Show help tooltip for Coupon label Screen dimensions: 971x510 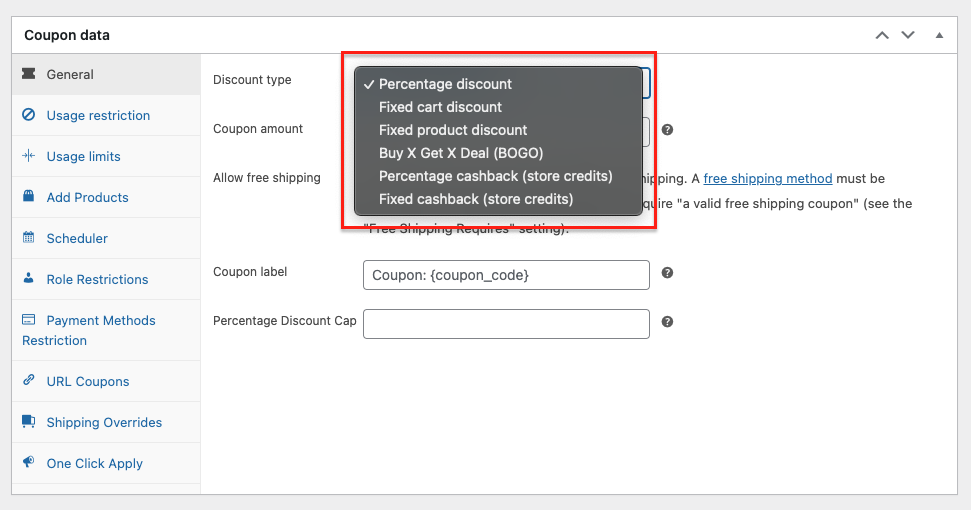667,273
